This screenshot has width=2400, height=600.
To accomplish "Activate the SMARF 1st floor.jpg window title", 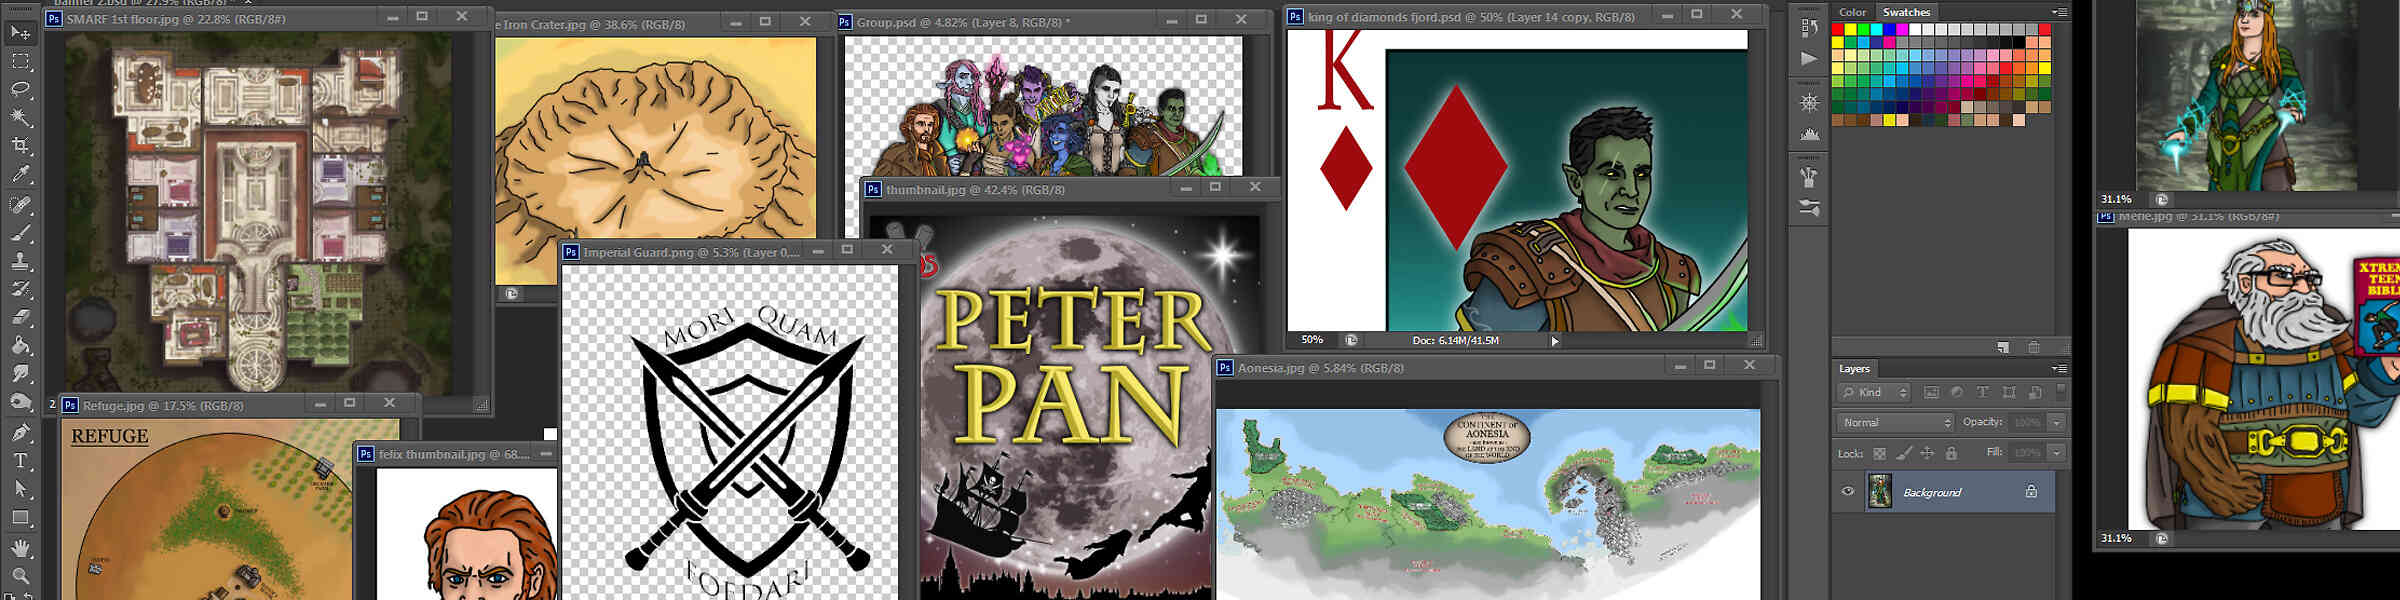I will coord(176,19).
